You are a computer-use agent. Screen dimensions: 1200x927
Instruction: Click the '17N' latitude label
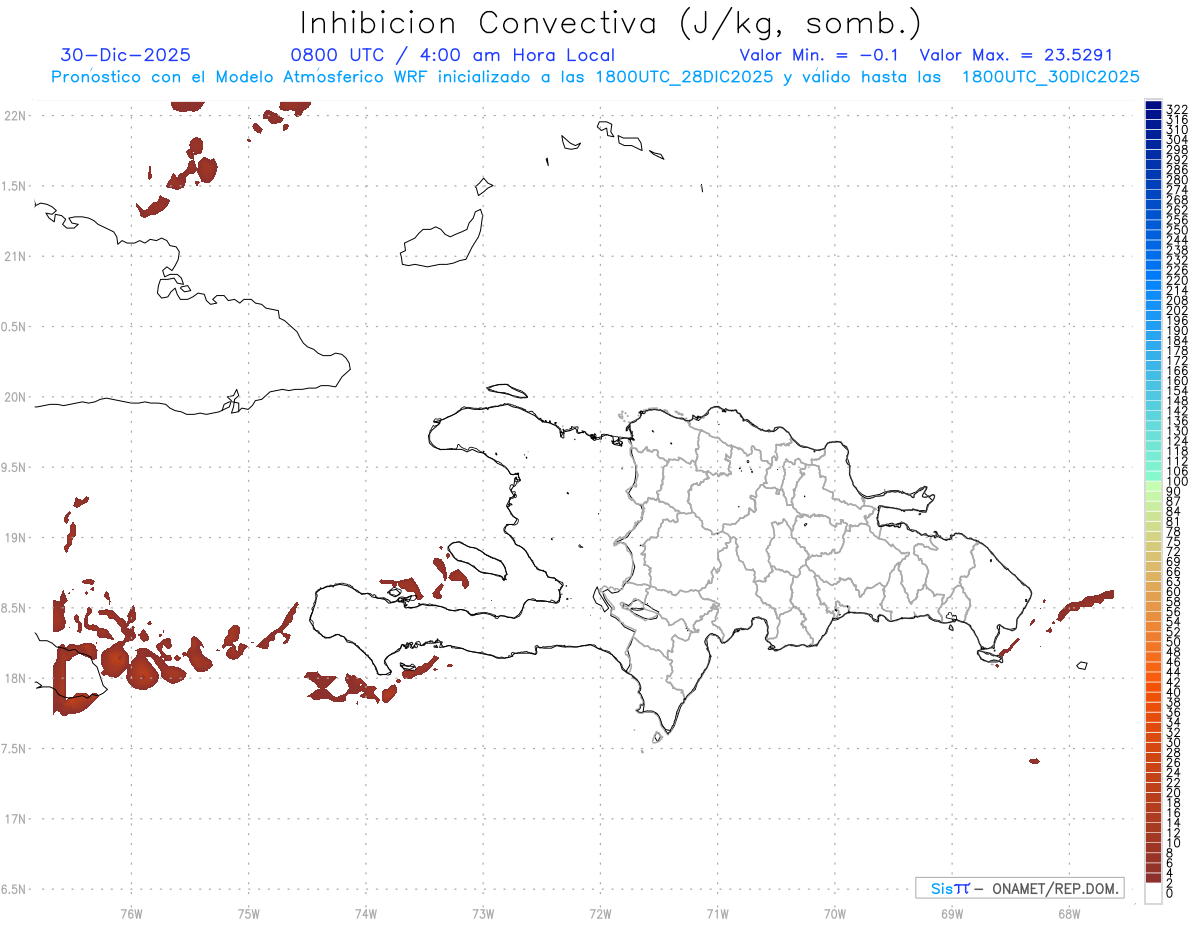click(x=14, y=819)
